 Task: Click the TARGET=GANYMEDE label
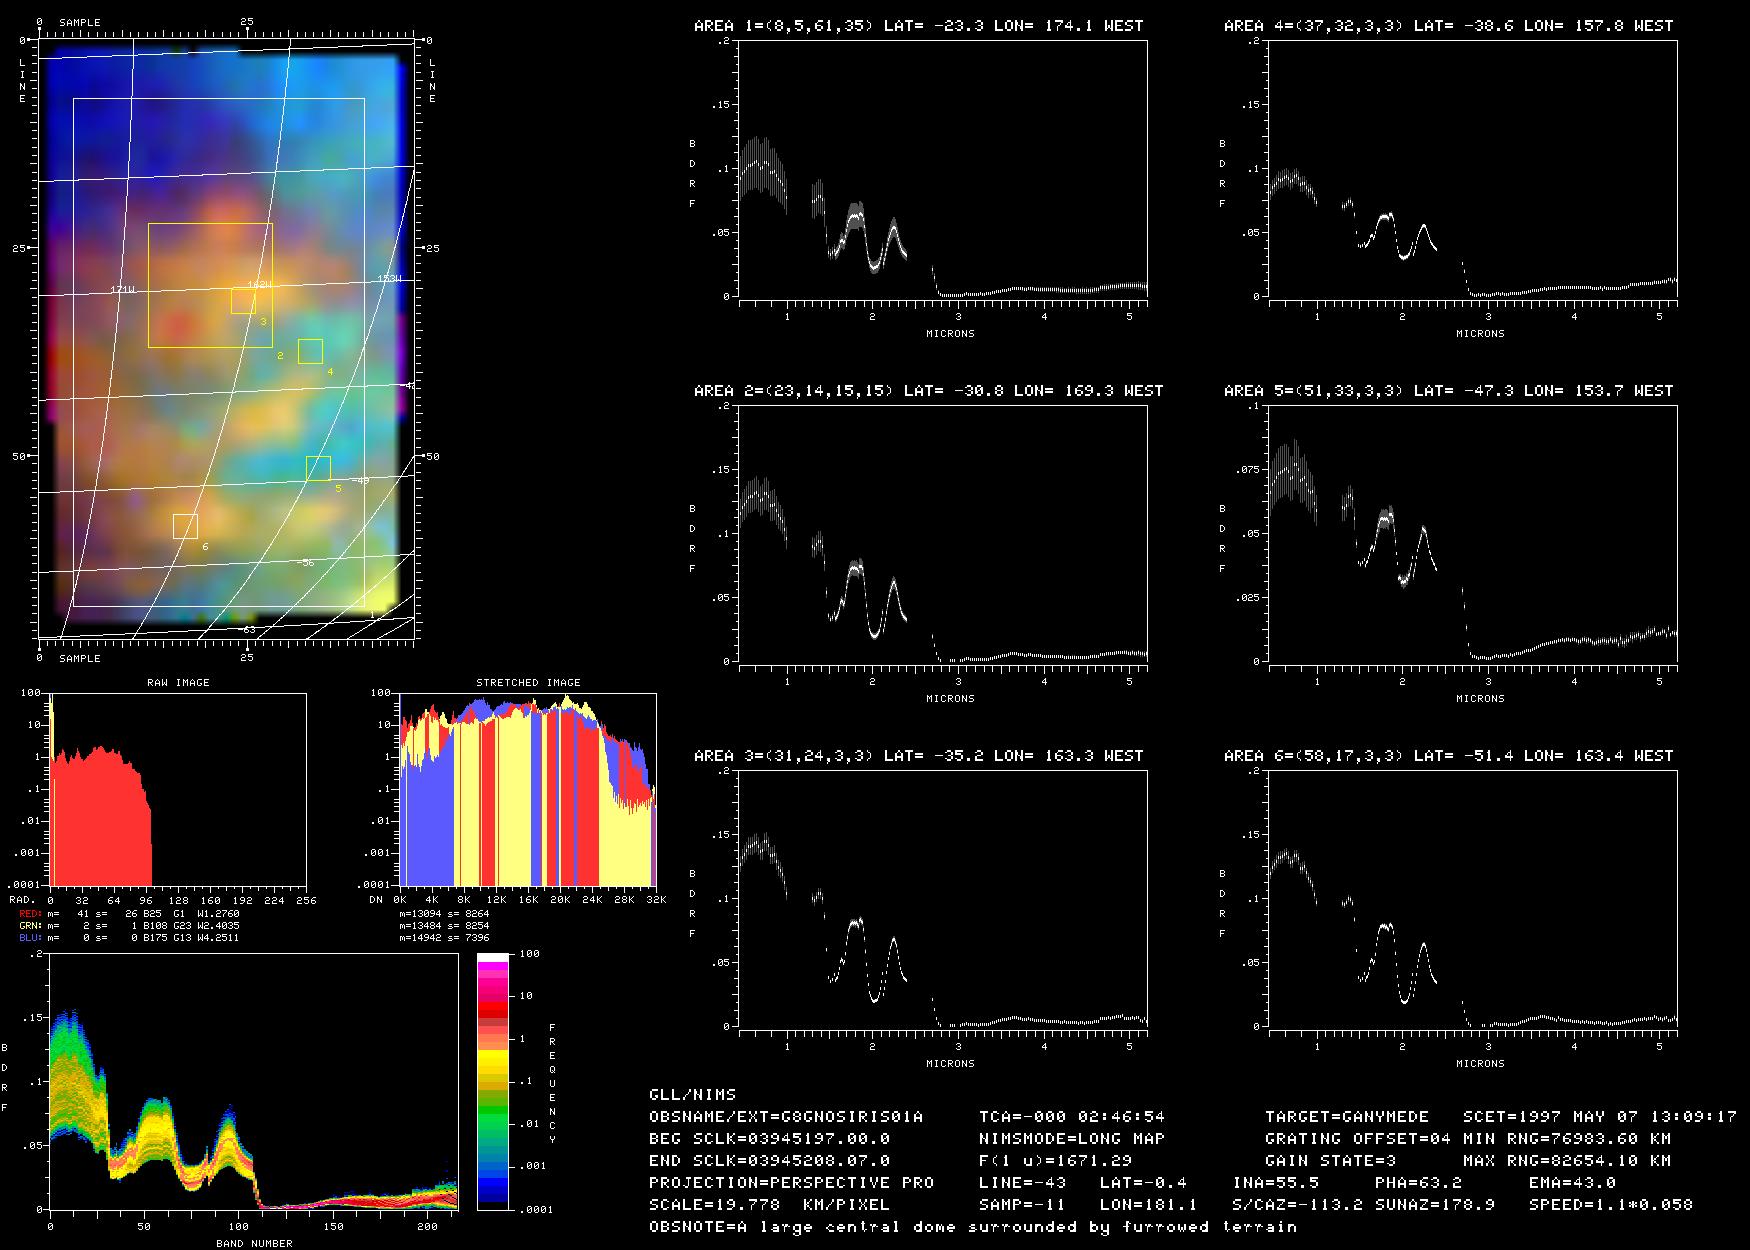1346,1117
